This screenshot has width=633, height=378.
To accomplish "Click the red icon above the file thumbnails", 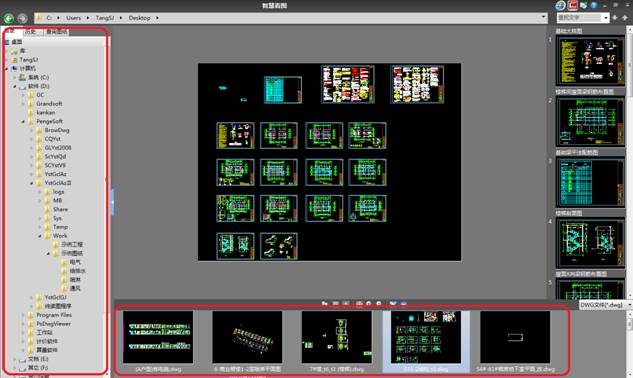I will [359, 304].
